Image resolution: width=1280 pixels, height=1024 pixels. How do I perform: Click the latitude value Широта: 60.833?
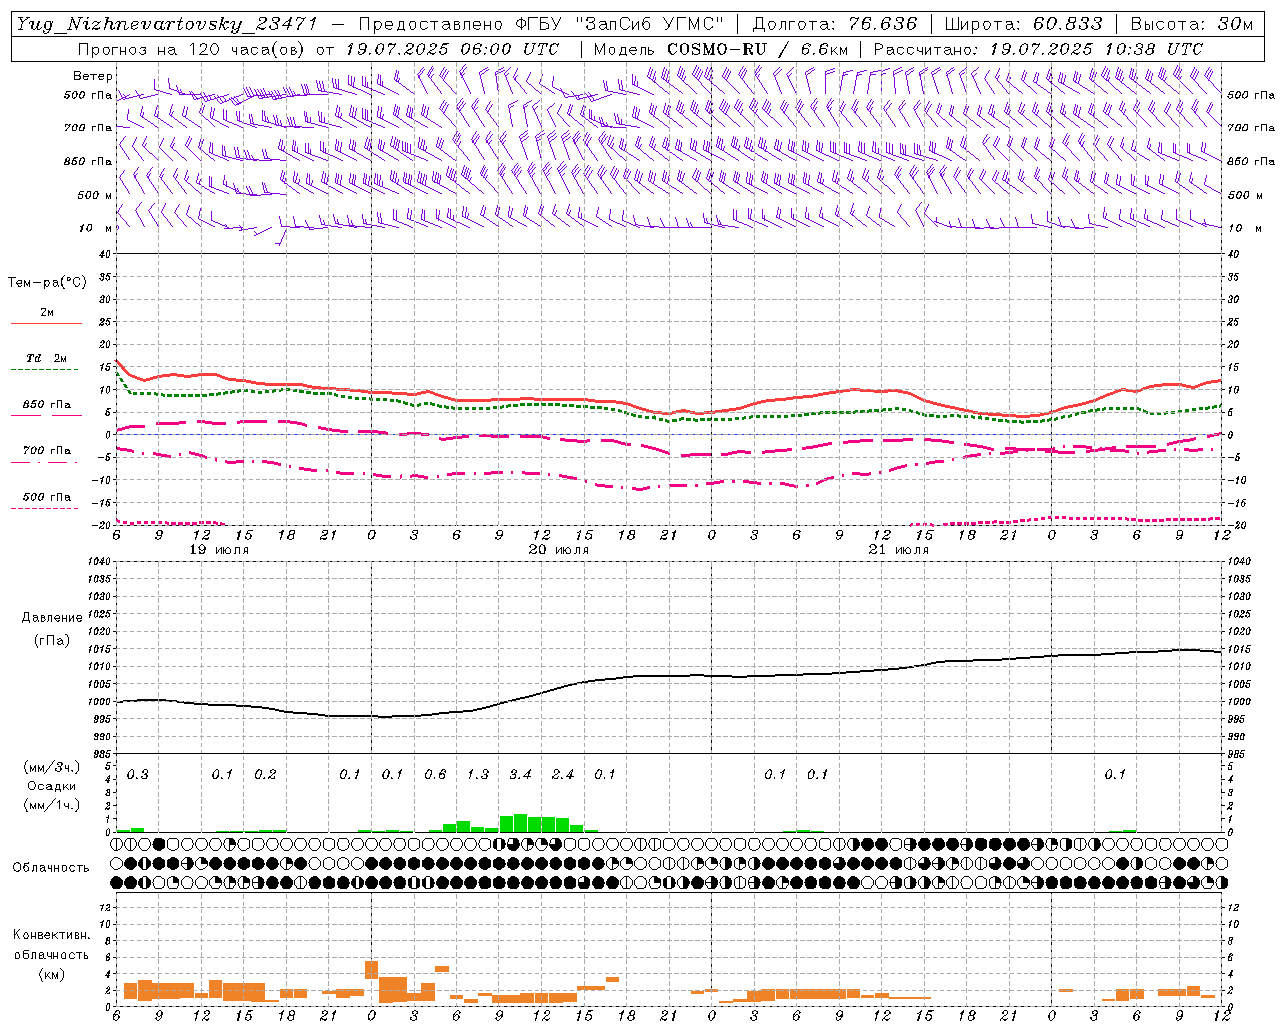(1023, 24)
